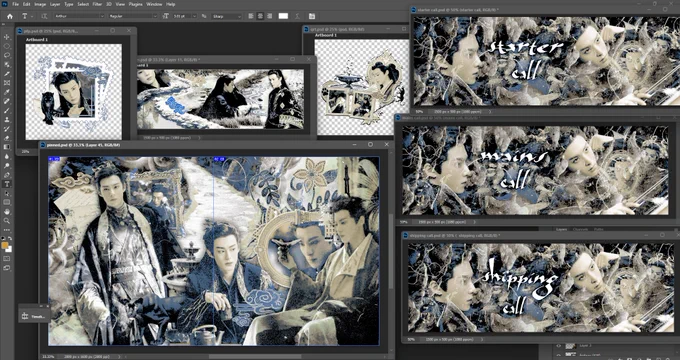
Task: Swap foreground and background colors
Action: (x=10, y=239)
